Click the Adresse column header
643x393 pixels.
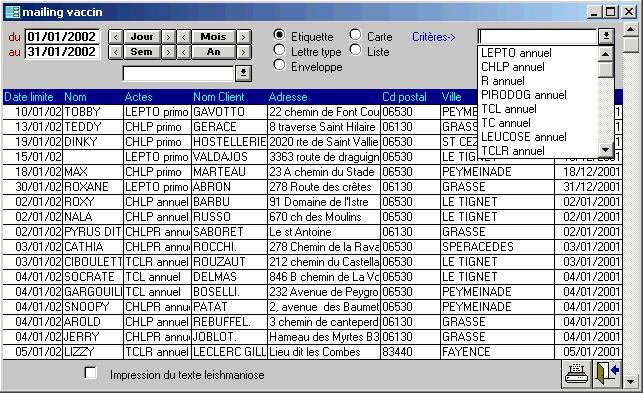pyautogui.click(x=288, y=97)
